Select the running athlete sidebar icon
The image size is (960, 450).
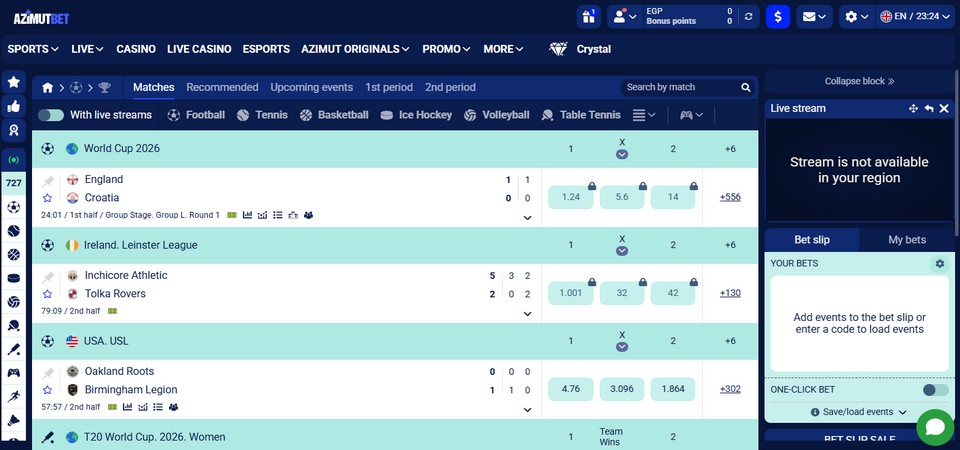click(13, 396)
